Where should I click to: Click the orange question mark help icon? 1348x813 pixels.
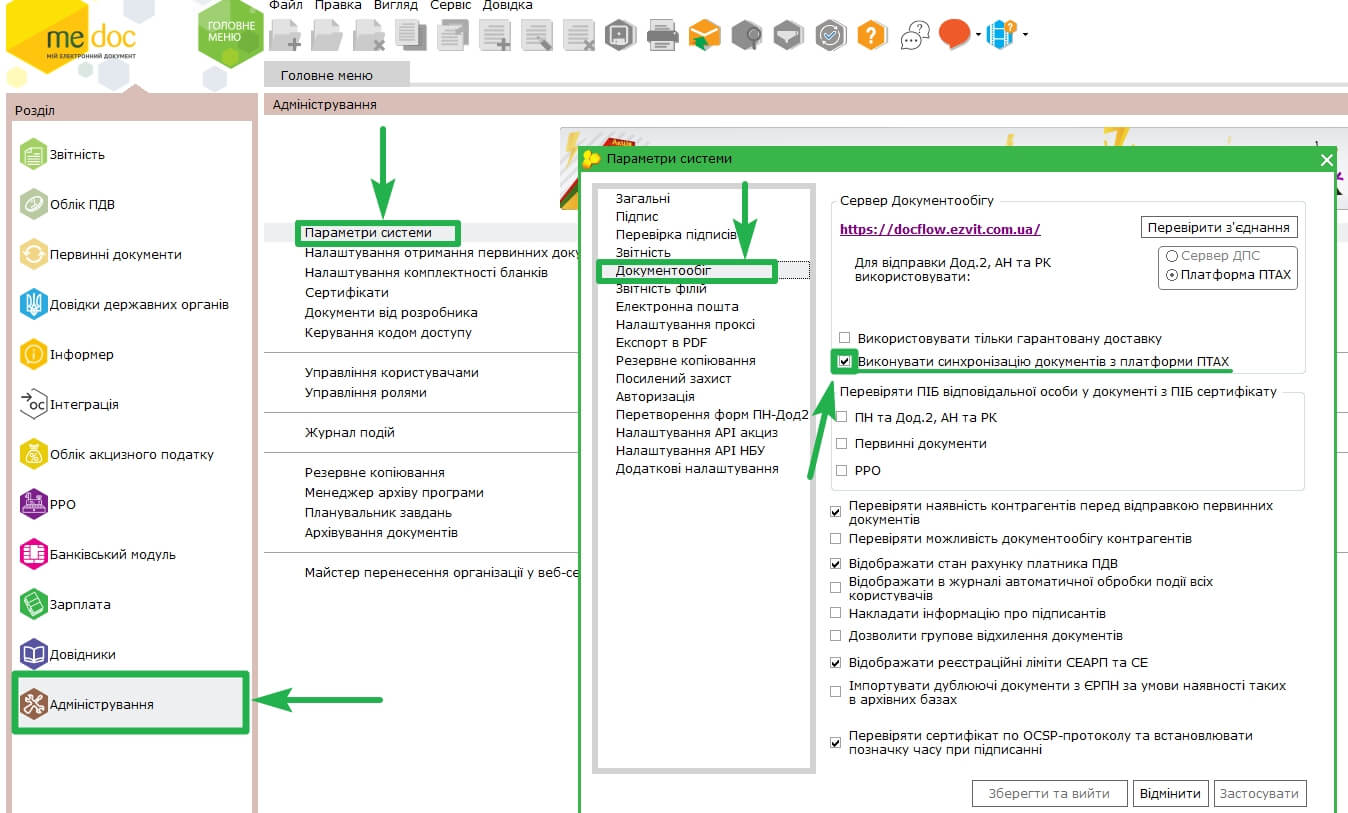(x=872, y=36)
